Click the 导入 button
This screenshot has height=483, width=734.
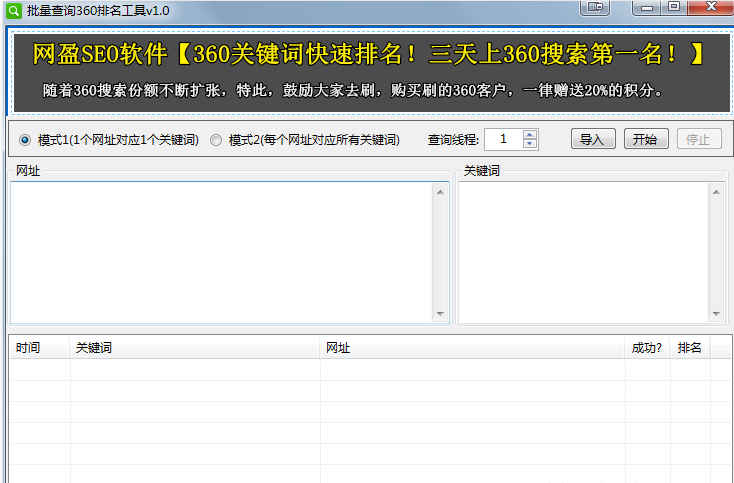click(593, 139)
